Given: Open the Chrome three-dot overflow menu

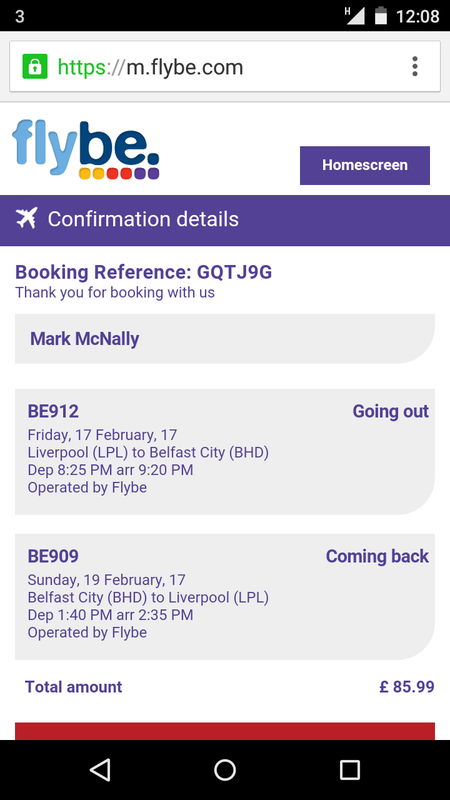Looking at the screenshot, I should coord(415,67).
